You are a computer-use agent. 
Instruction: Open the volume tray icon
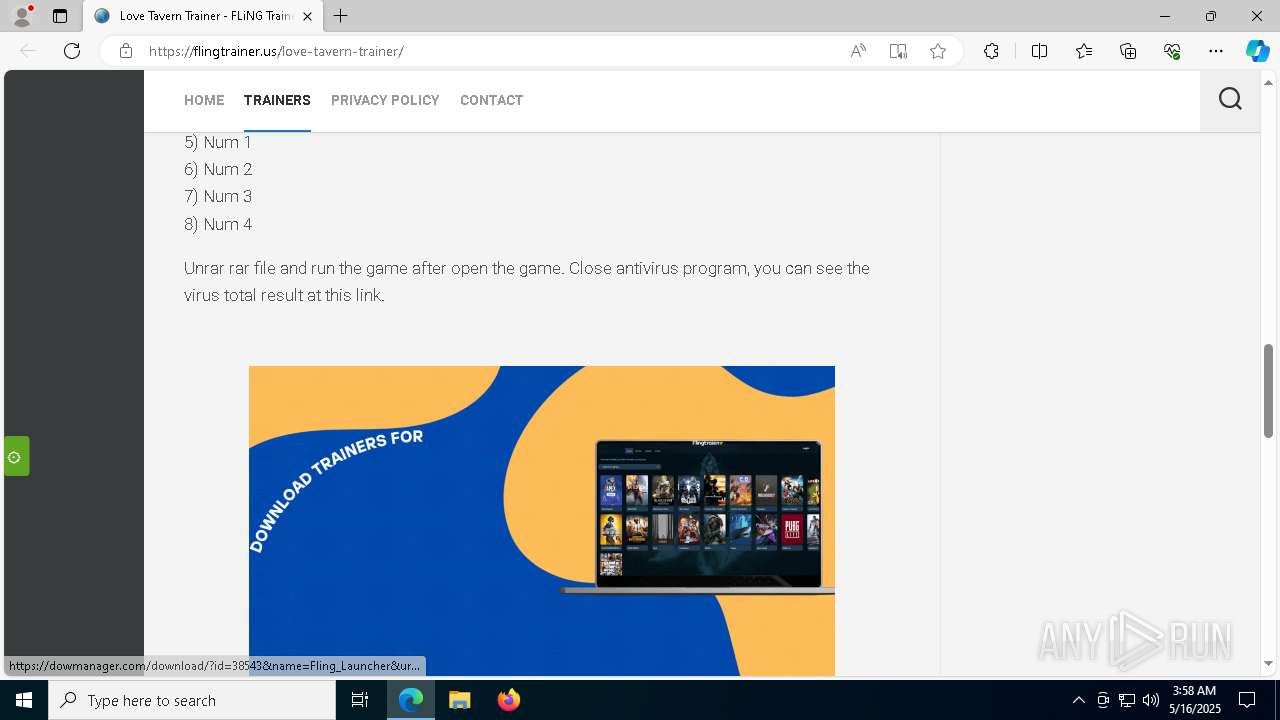(x=1150, y=700)
